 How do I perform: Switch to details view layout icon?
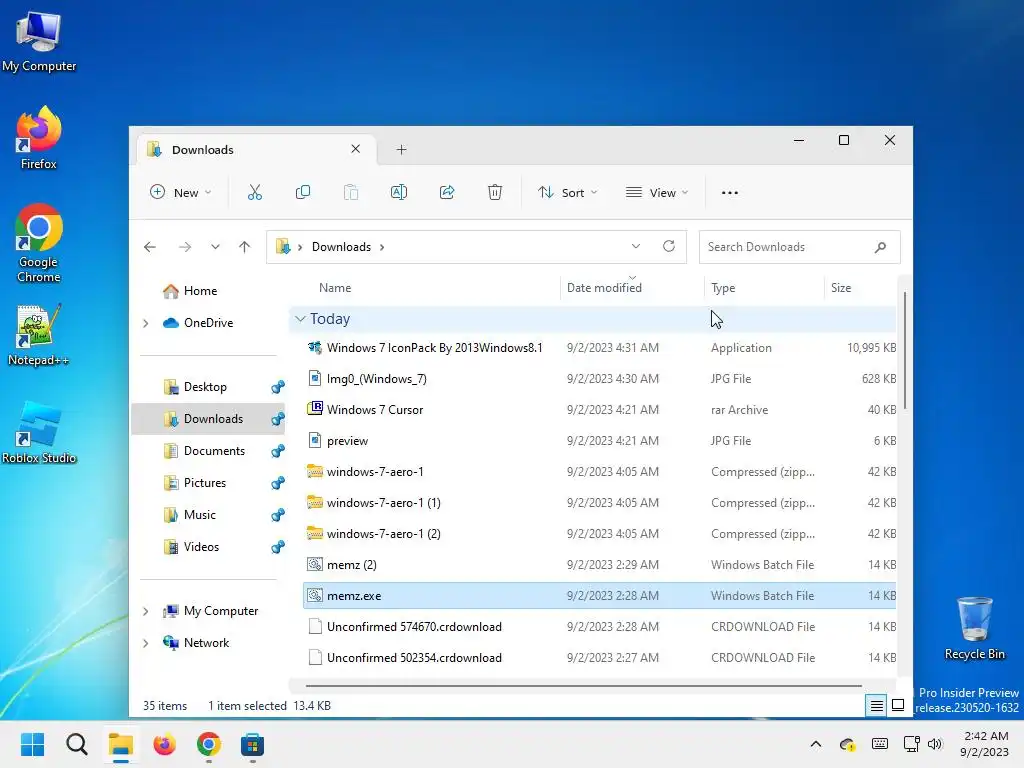(x=876, y=705)
